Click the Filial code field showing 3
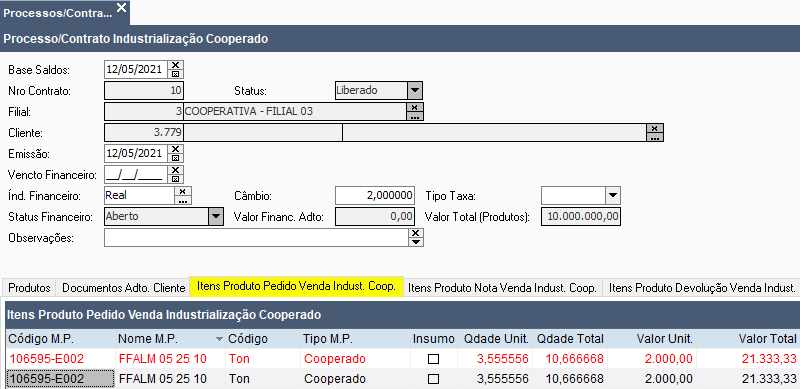Viewport: 800px width, 389px height. point(144,111)
